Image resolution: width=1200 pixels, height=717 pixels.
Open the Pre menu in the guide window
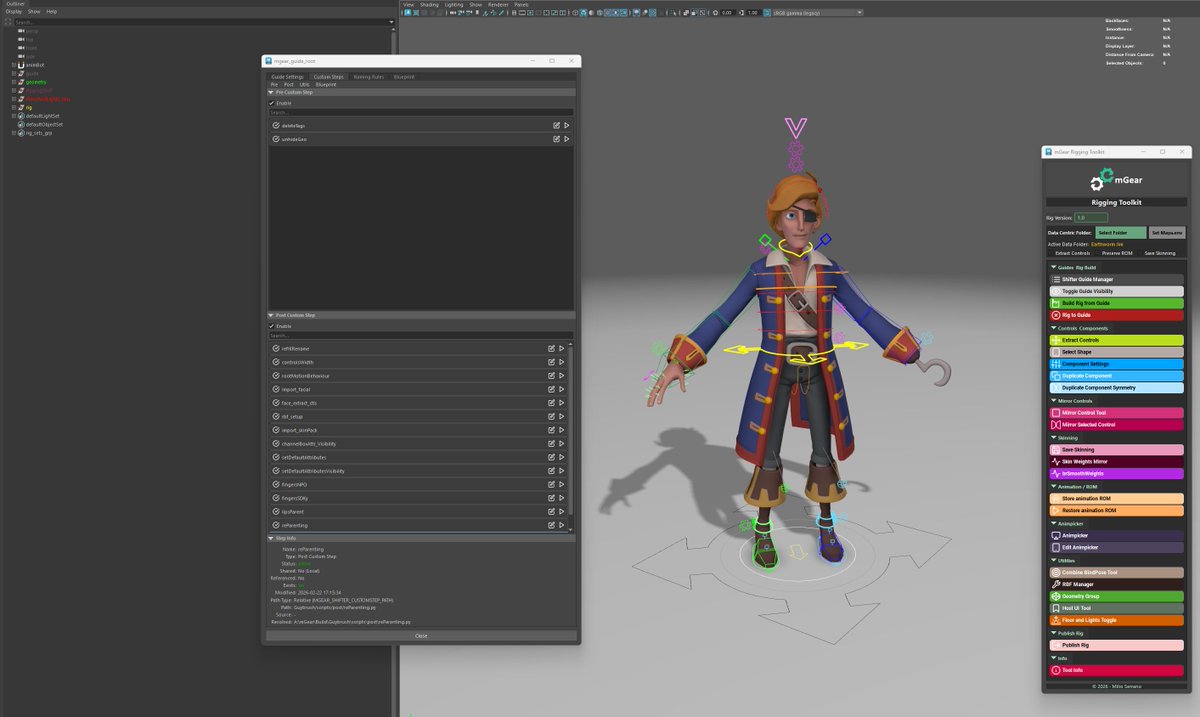274,84
